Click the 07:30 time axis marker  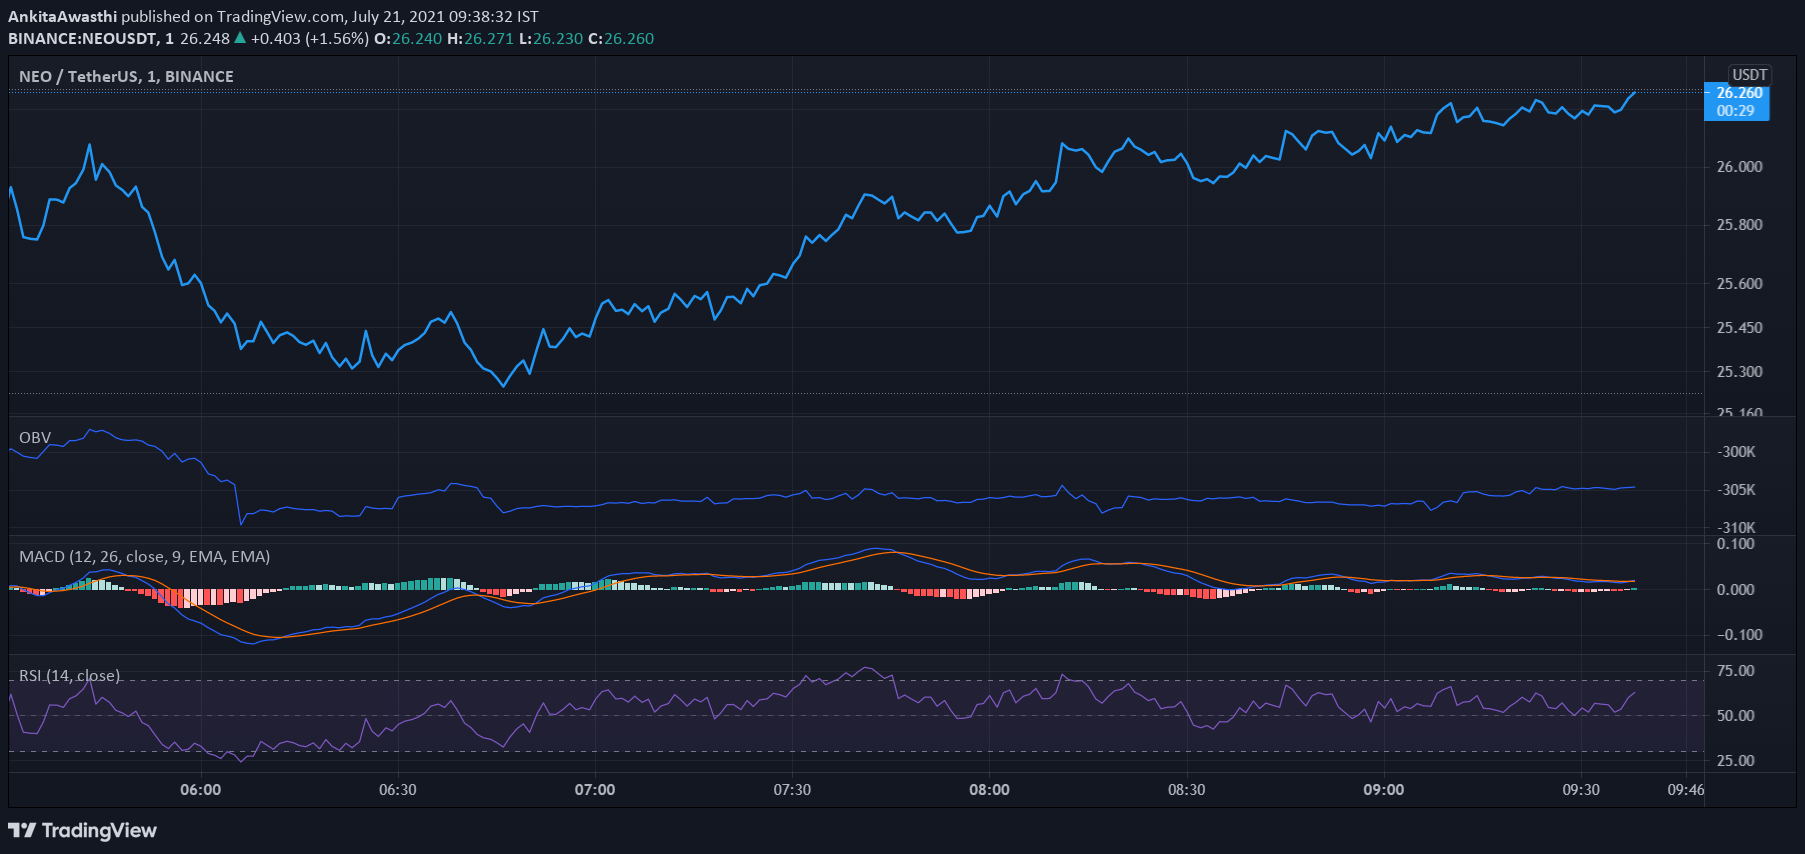[792, 790]
